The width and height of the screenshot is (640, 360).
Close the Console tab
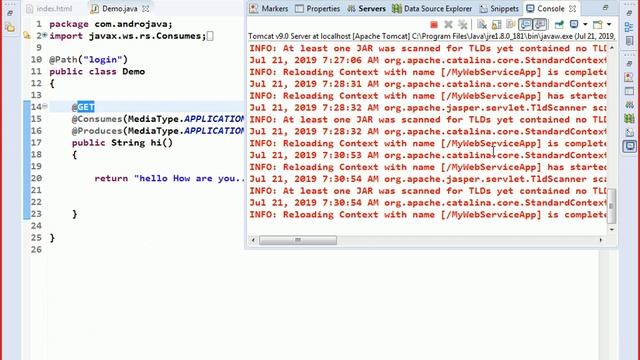(x=572, y=9)
